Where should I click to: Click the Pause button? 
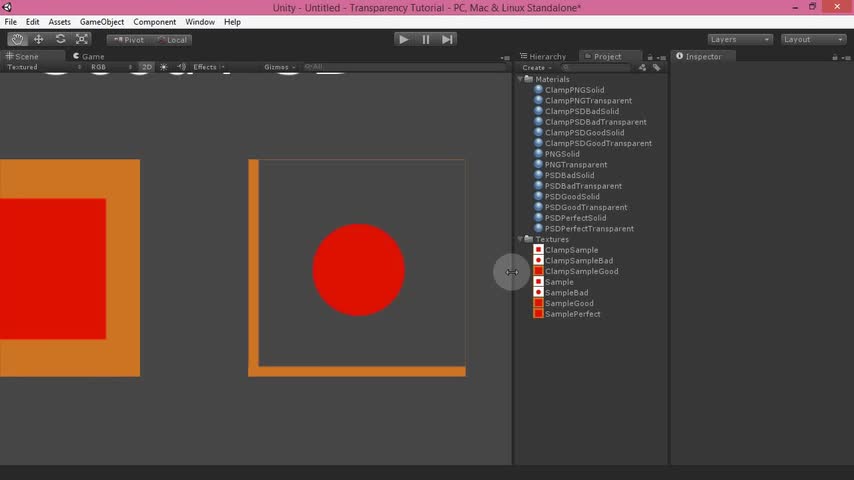tap(425, 39)
